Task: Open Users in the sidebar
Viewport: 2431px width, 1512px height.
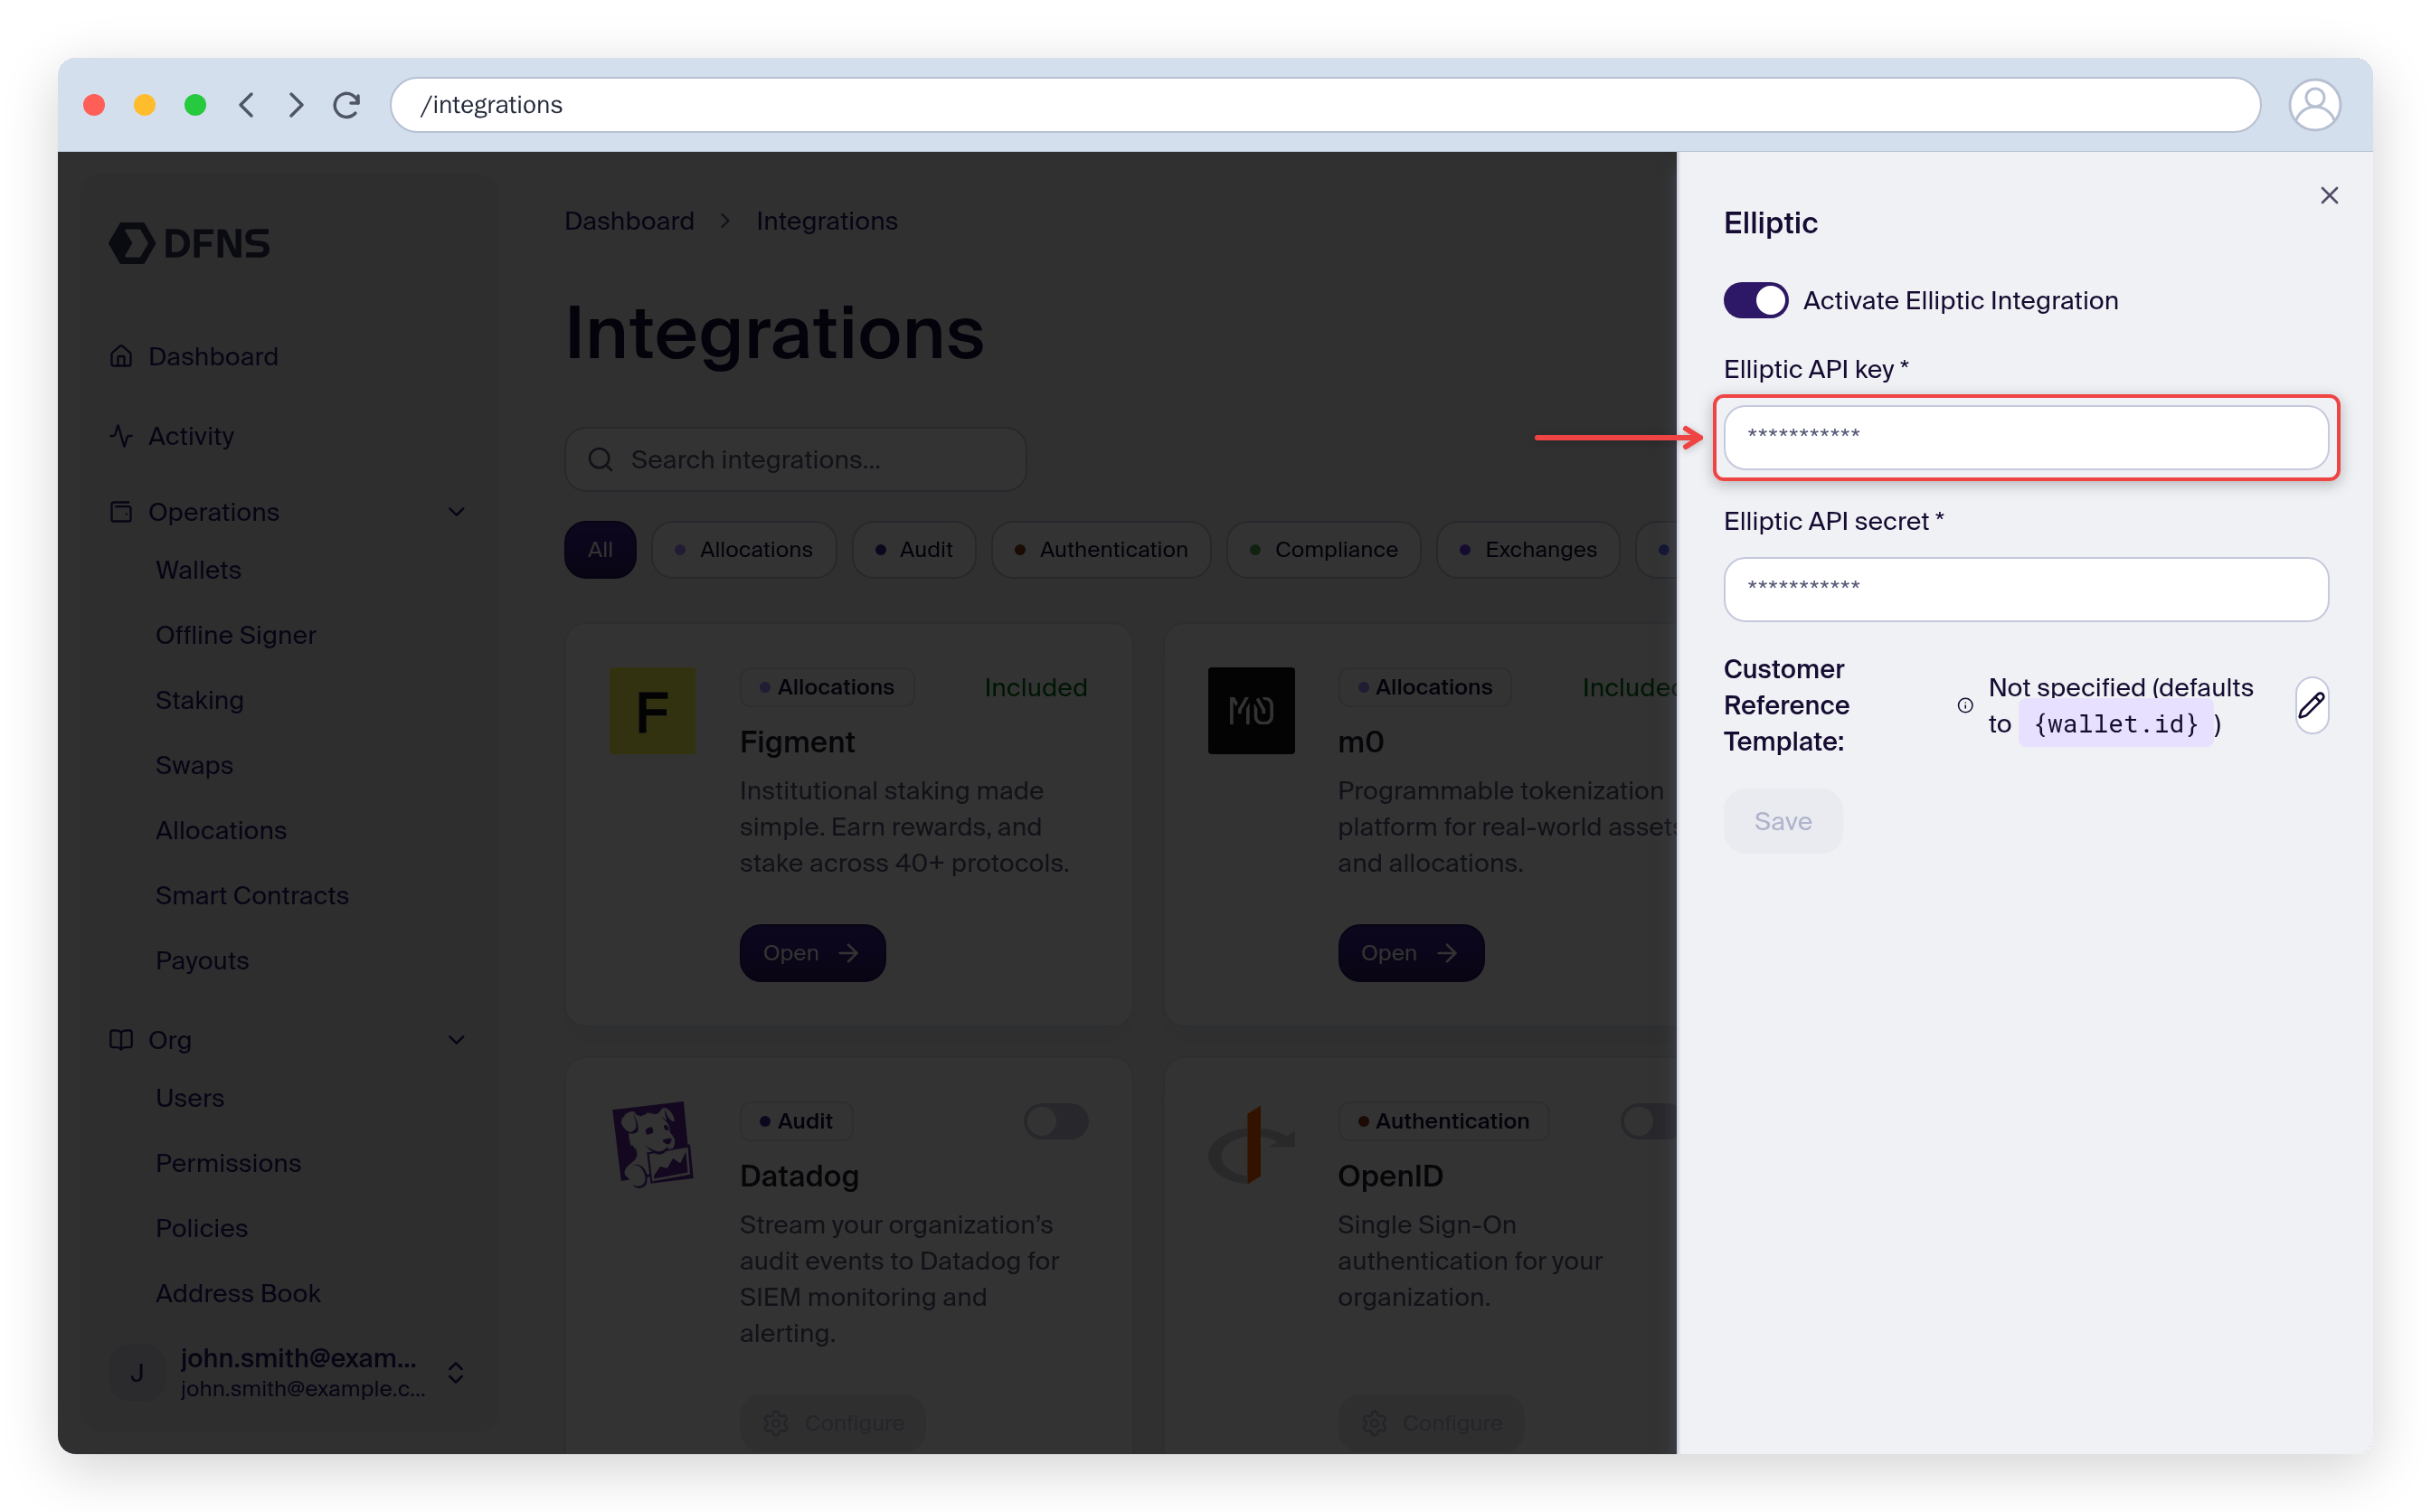Action: click(x=190, y=1098)
